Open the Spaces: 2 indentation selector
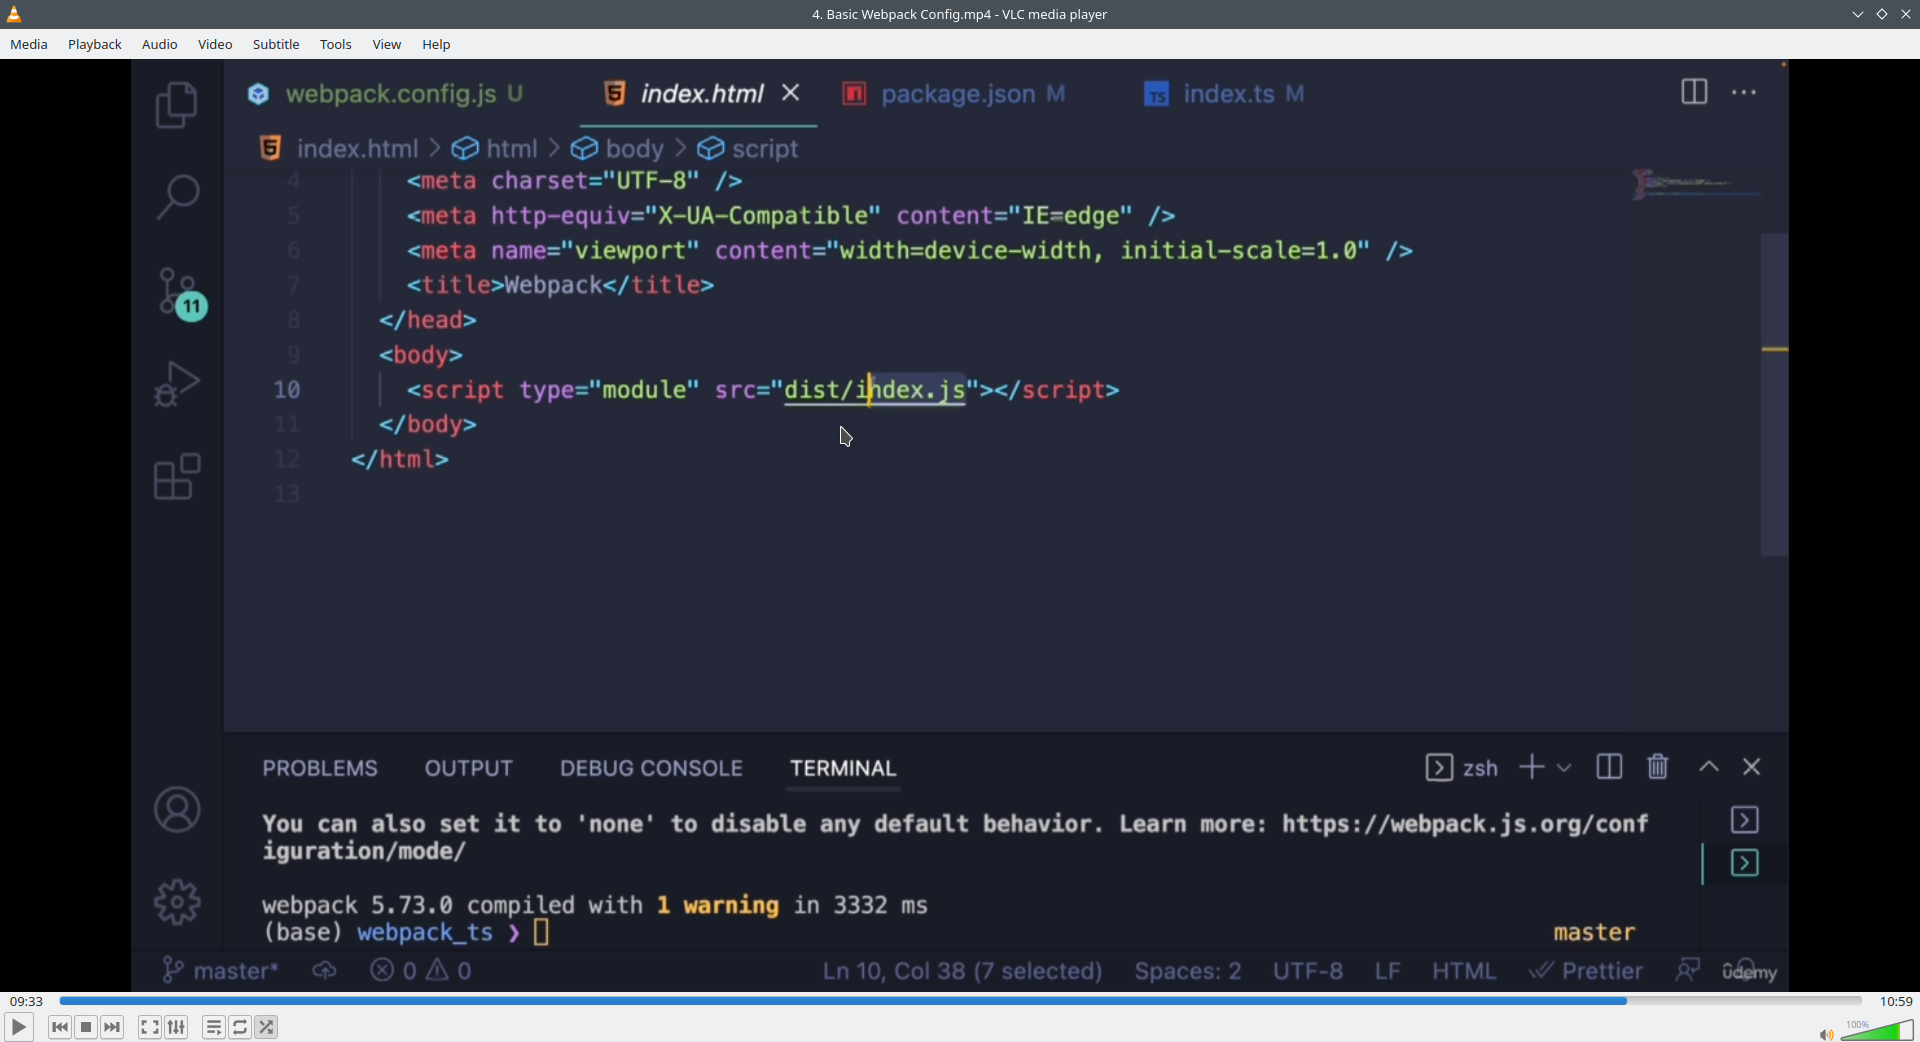Image resolution: width=1920 pixels, height=1042 pixels. click(x=1188, y=971)
